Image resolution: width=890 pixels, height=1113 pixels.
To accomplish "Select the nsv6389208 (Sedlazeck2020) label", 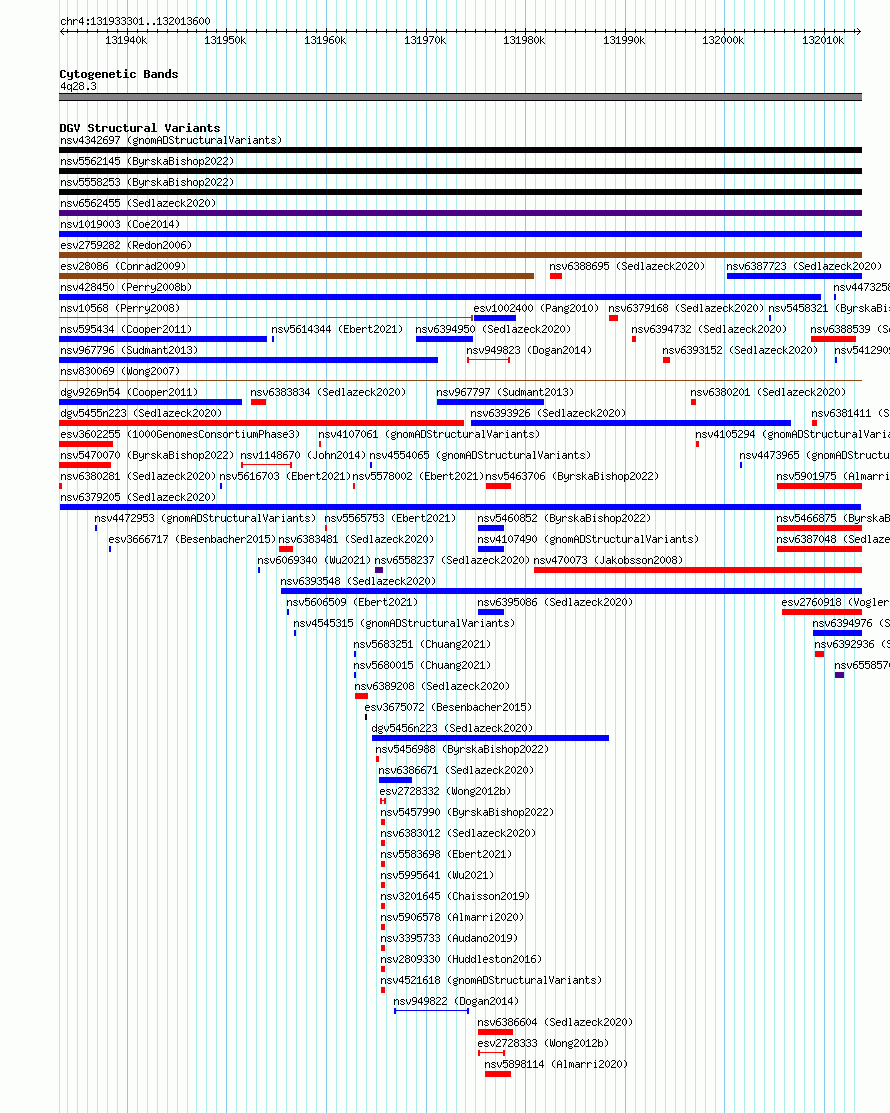I will pyautogui.click(x=432, y=686).
